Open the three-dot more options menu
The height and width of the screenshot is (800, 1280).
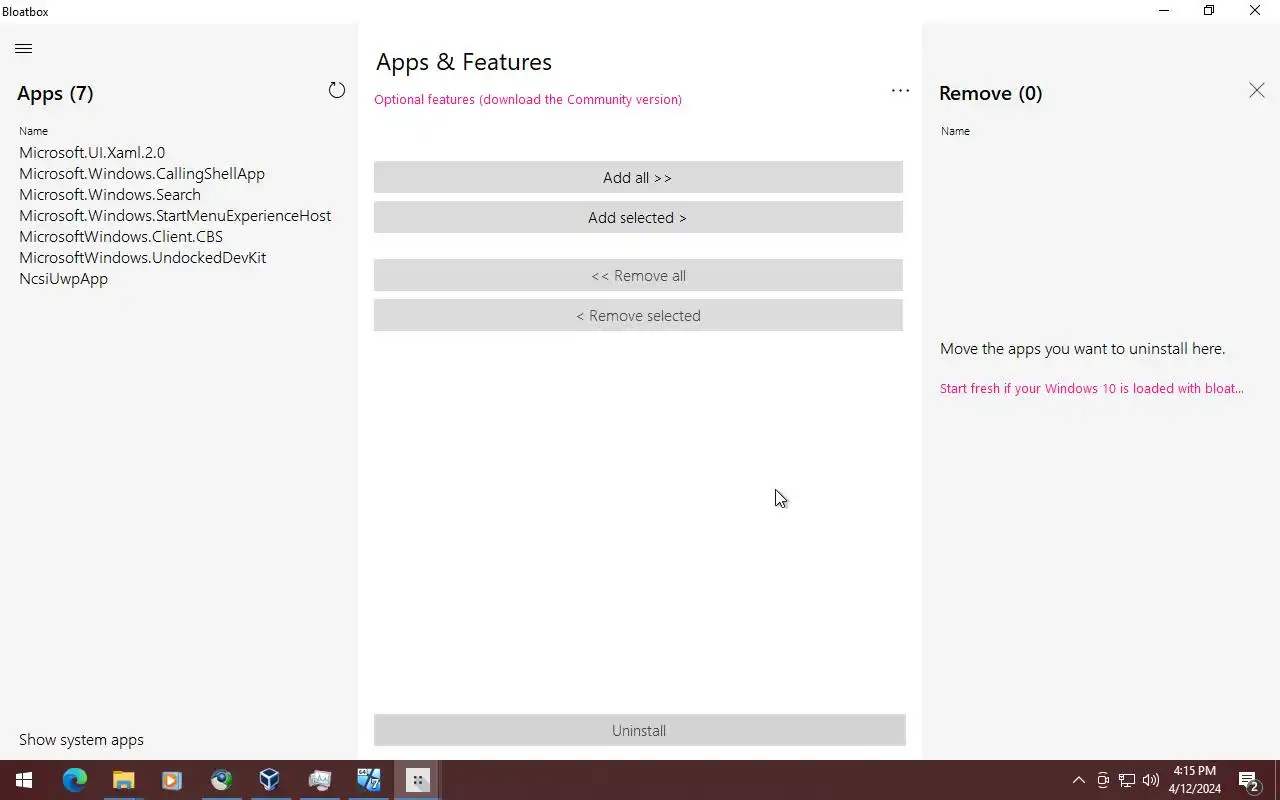pyautogui.click(x=900, y=91)
